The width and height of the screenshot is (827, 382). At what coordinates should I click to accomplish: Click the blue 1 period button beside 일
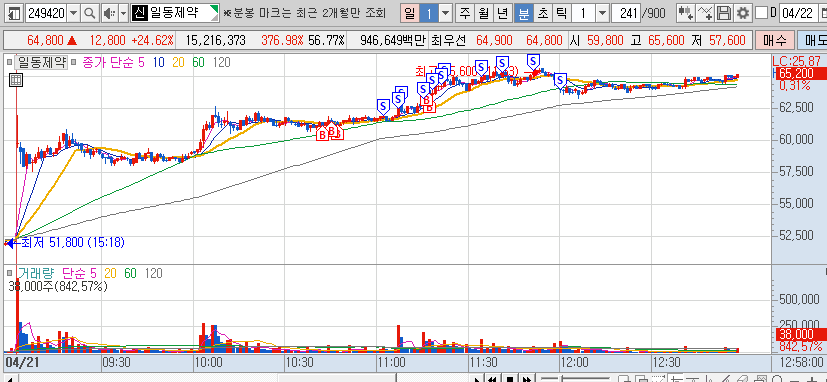point(429,13)
